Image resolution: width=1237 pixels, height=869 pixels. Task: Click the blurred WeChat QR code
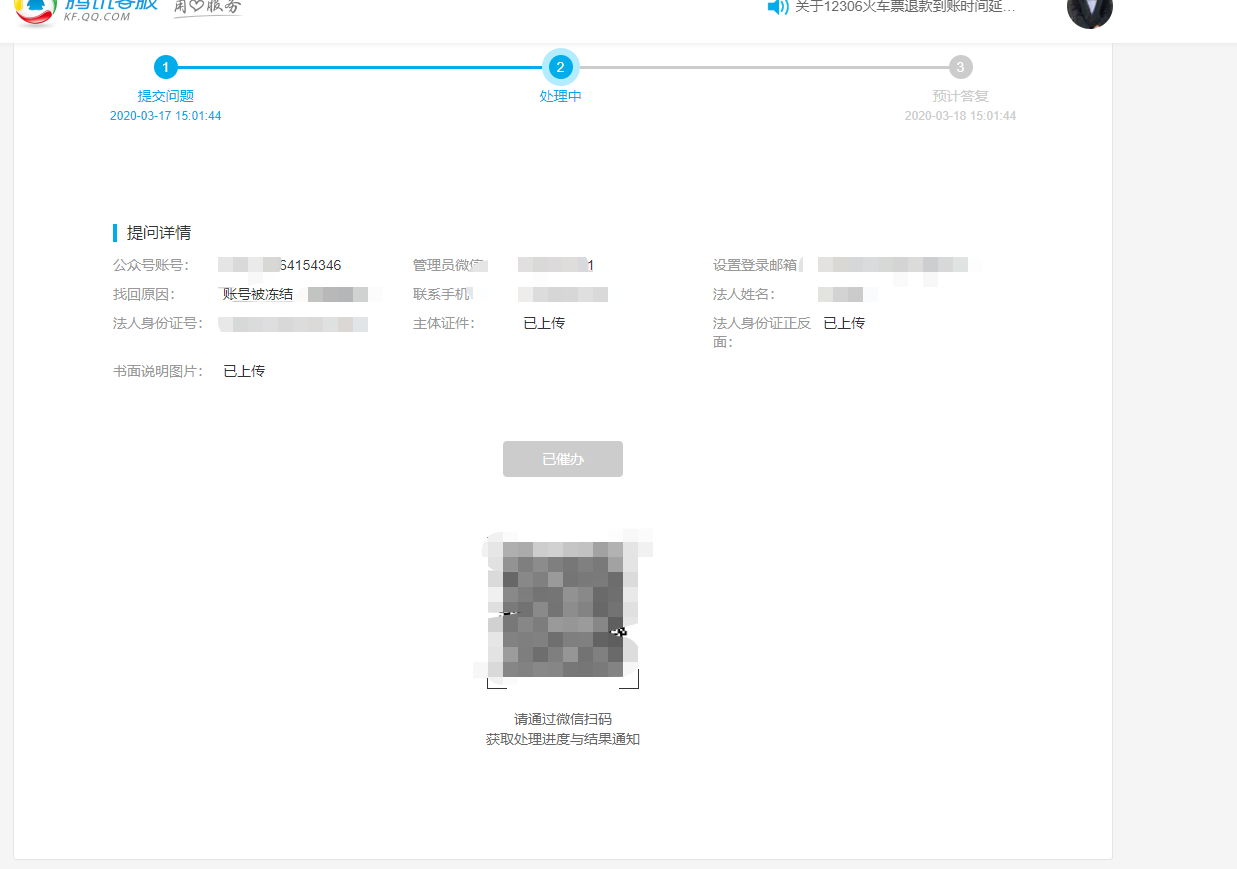click(x=563, y=609)
